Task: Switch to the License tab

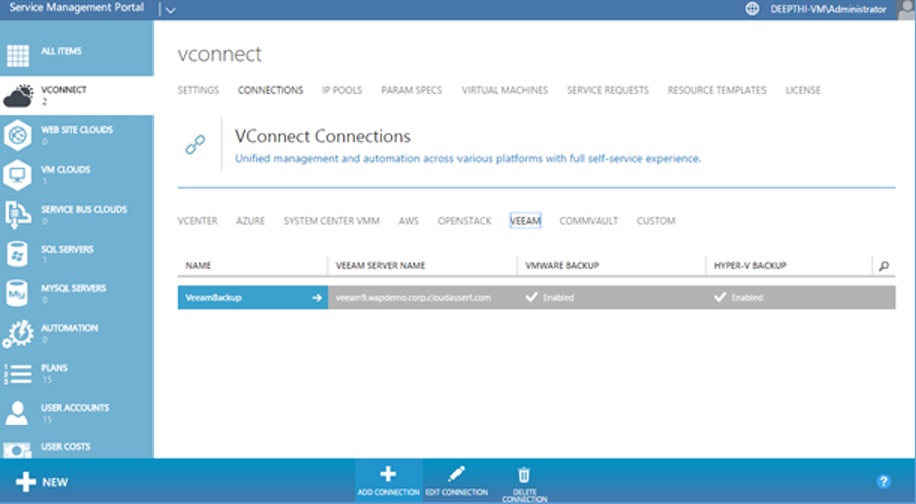Action: (803, 90)
